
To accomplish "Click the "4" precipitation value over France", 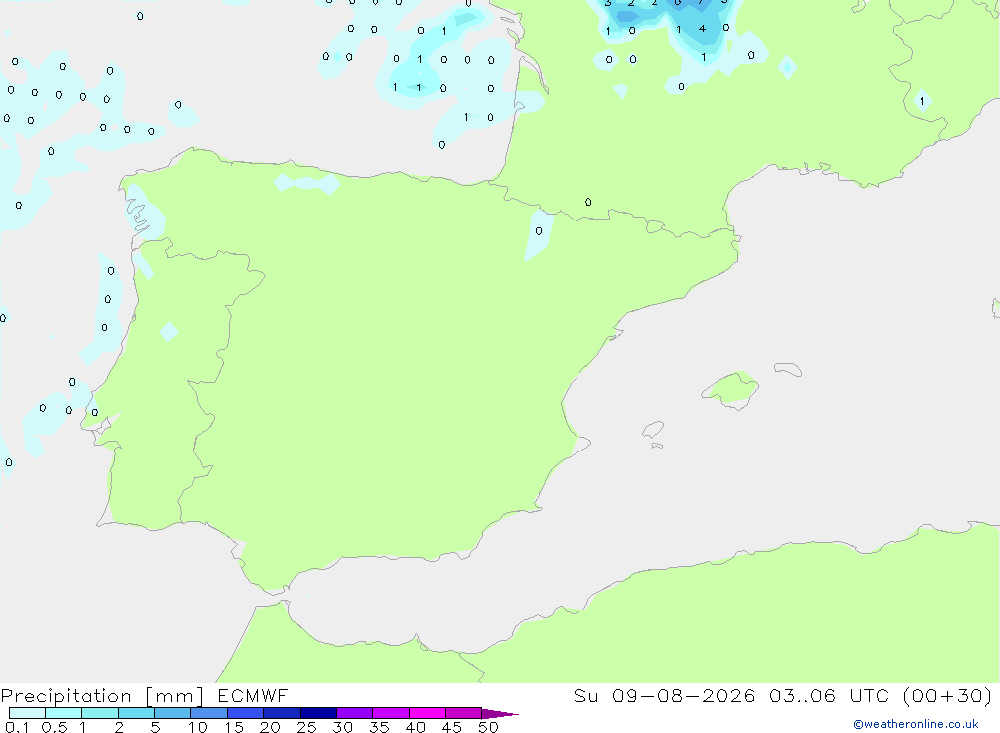I will coord(702,29).
